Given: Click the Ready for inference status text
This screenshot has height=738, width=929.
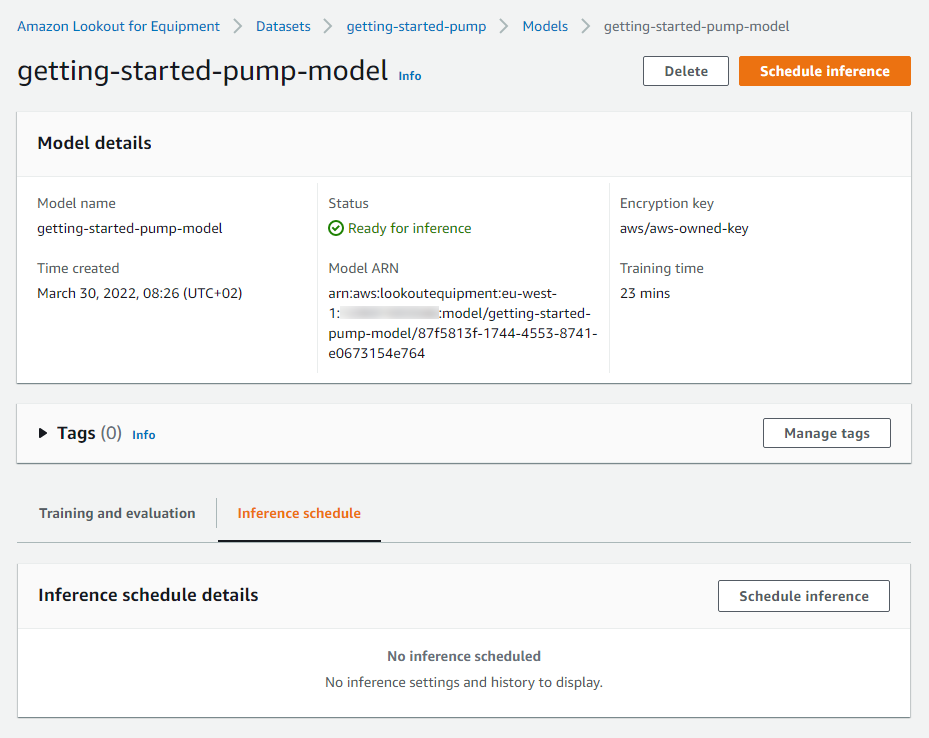Looking at the screenshot, I should pos(410,228).
